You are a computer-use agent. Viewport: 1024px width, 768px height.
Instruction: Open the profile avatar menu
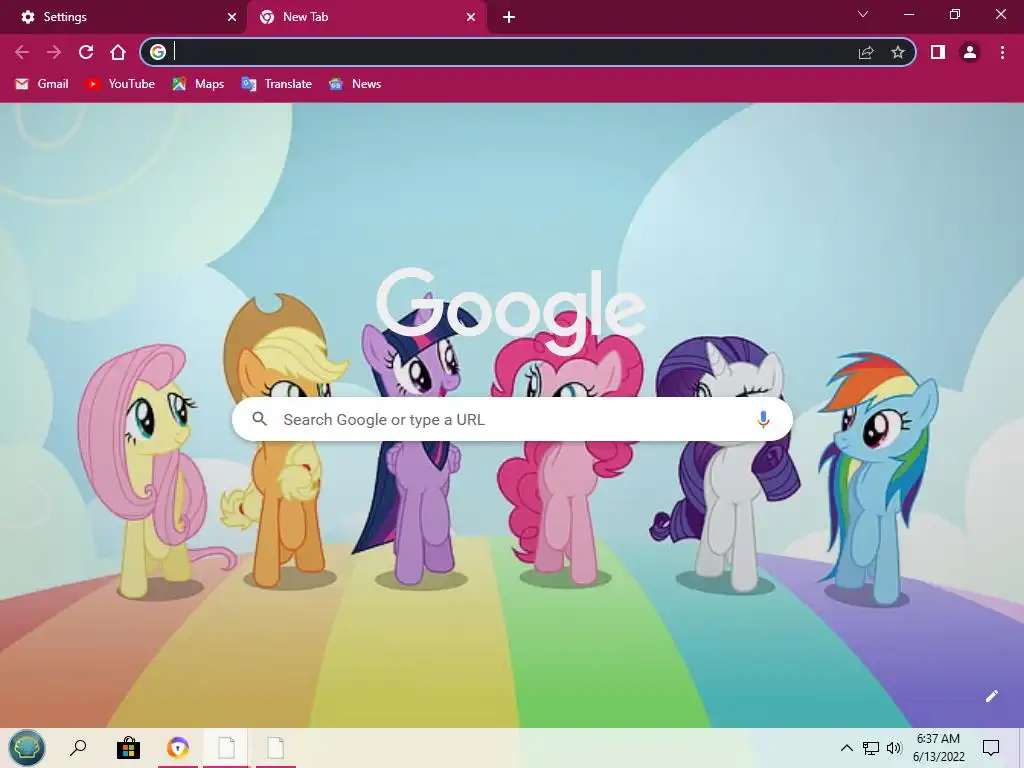970,52
